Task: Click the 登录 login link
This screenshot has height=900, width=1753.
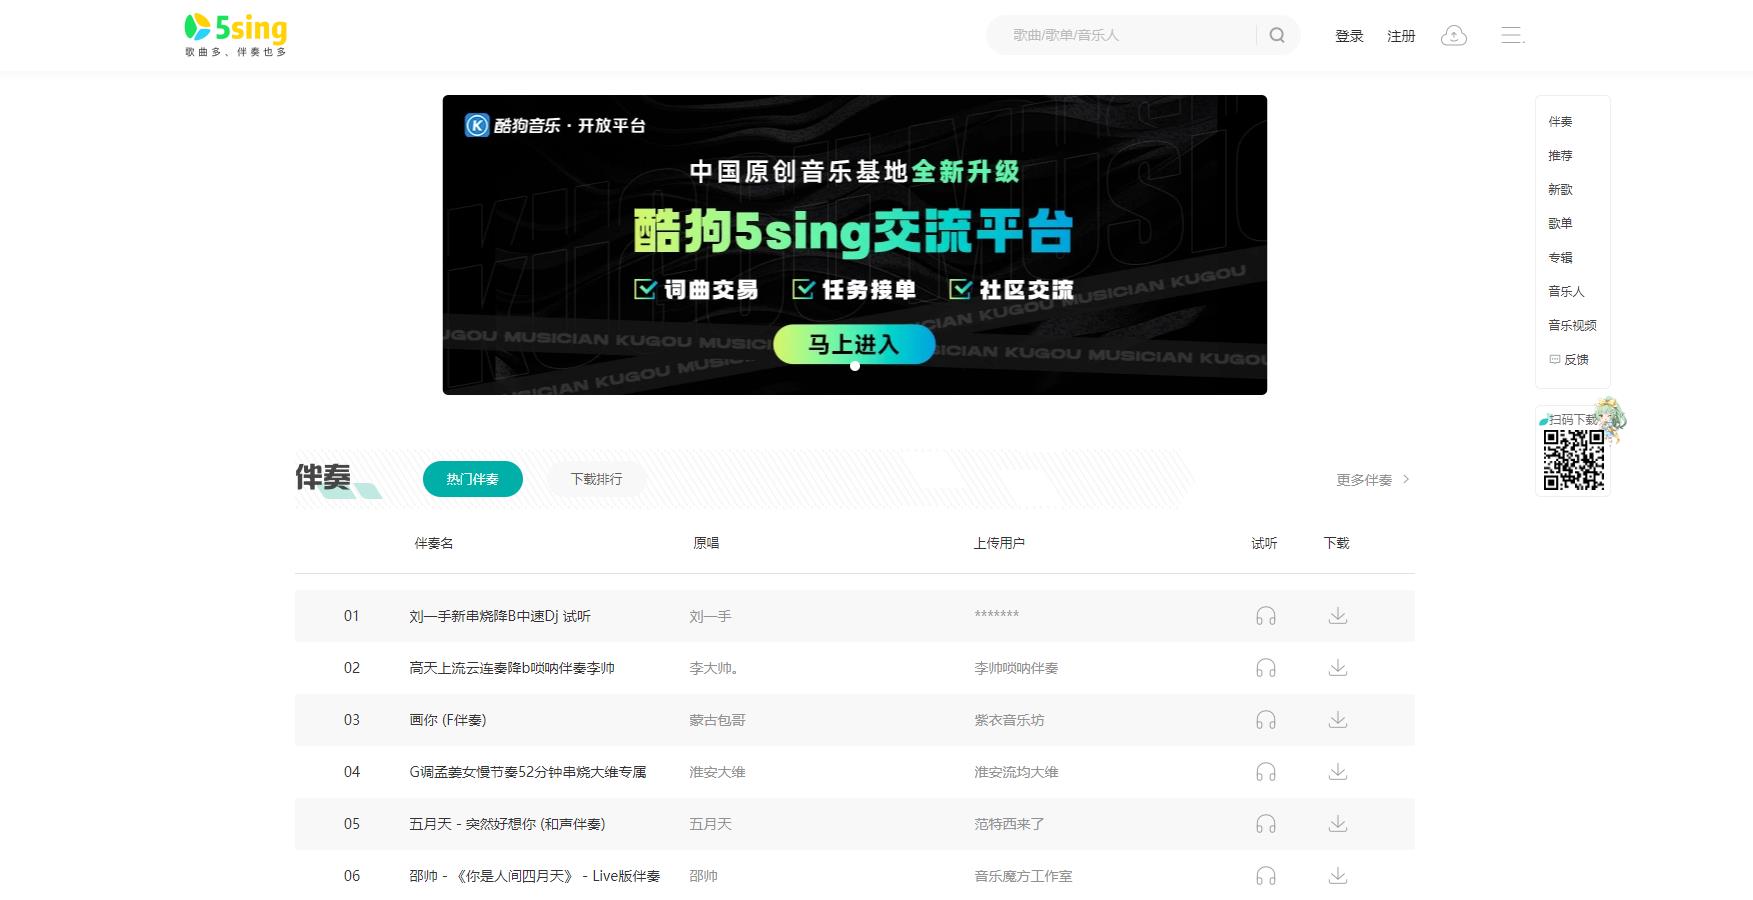Action: (1349, 36)
